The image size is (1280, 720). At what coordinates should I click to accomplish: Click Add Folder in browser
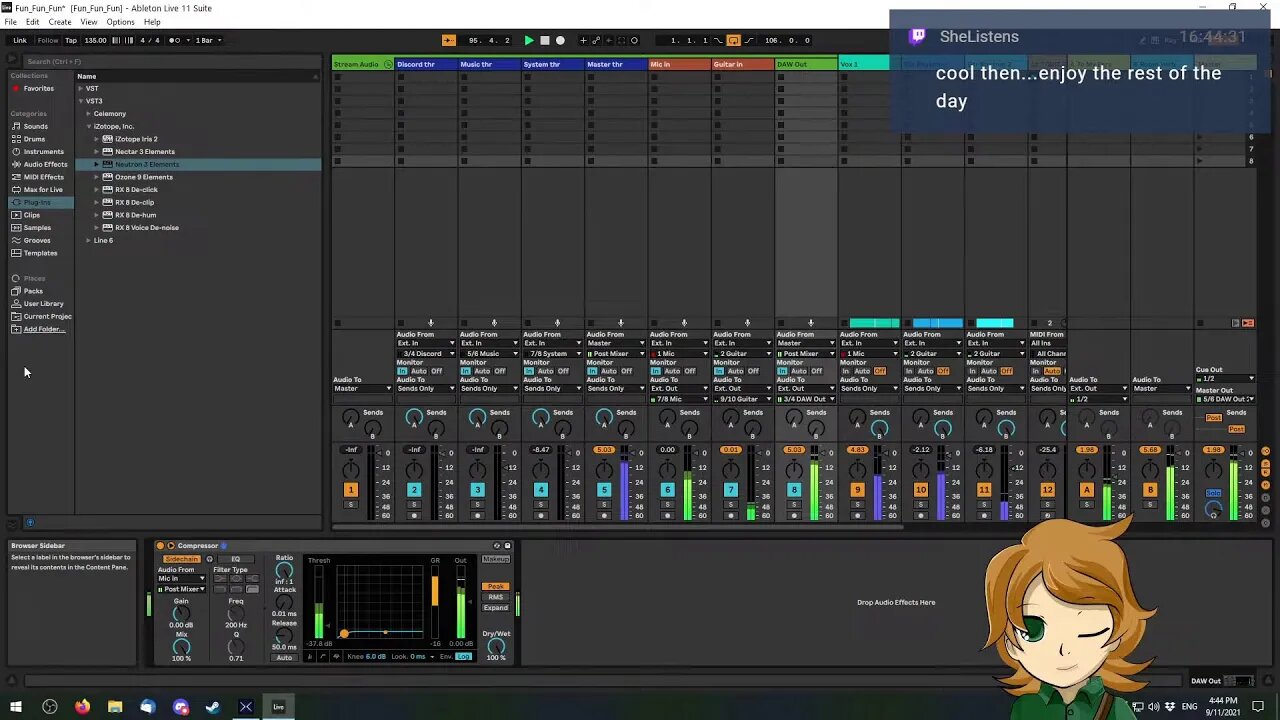tap(43, 329)
